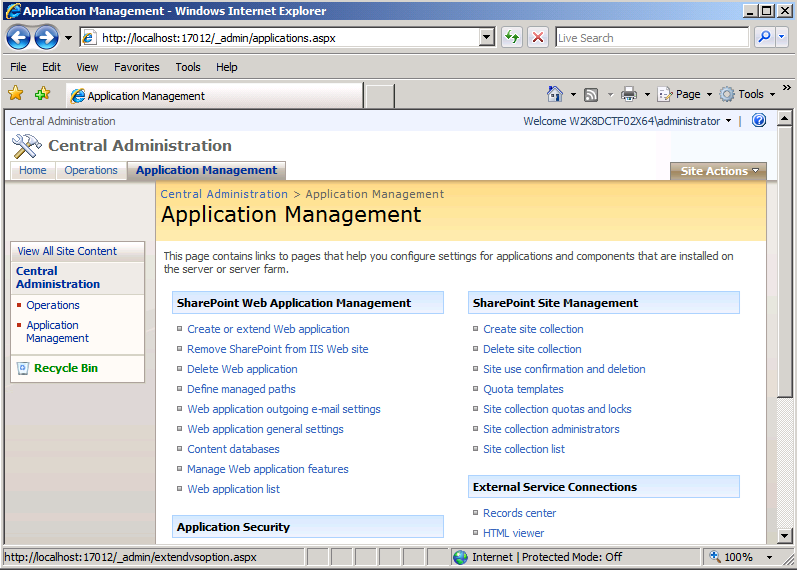The height and width of the screenshot is (570, 797).
Task: Click the SharePoint help question-mark icon
Action: [x=759, y=121]
